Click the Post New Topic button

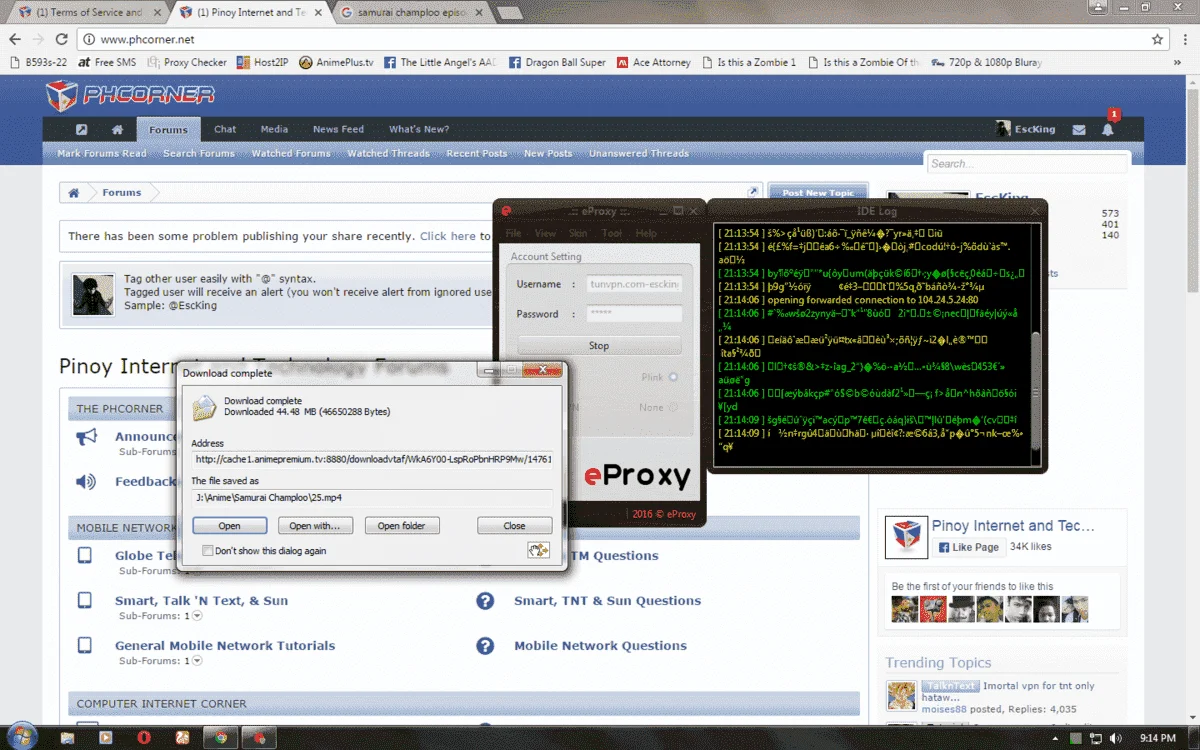click(818, 192)
